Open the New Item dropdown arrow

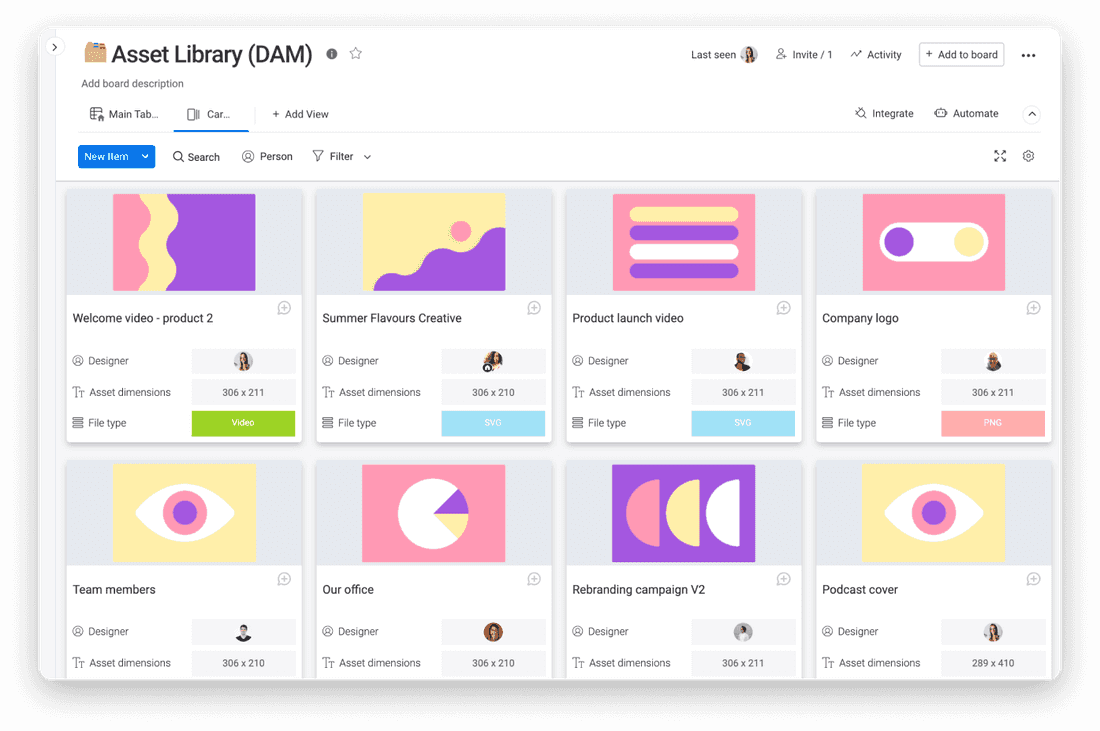point(146,156)
